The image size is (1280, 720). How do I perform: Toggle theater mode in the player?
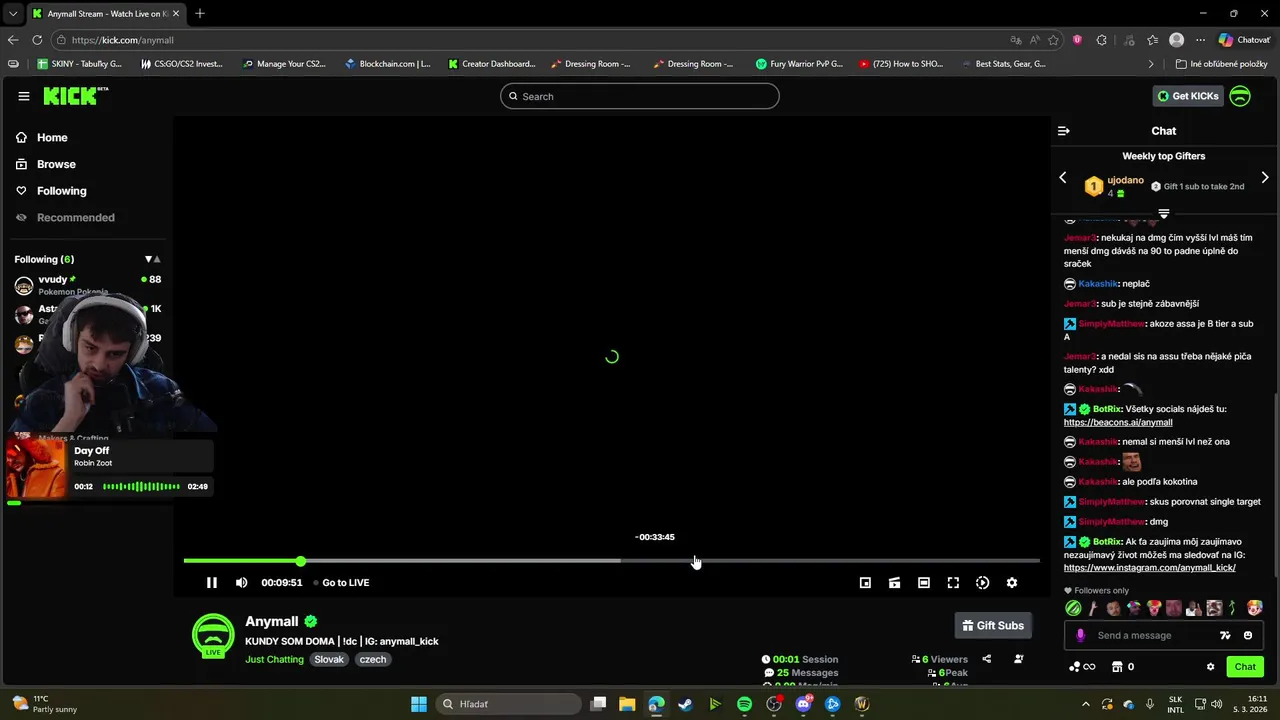(924, 583)
